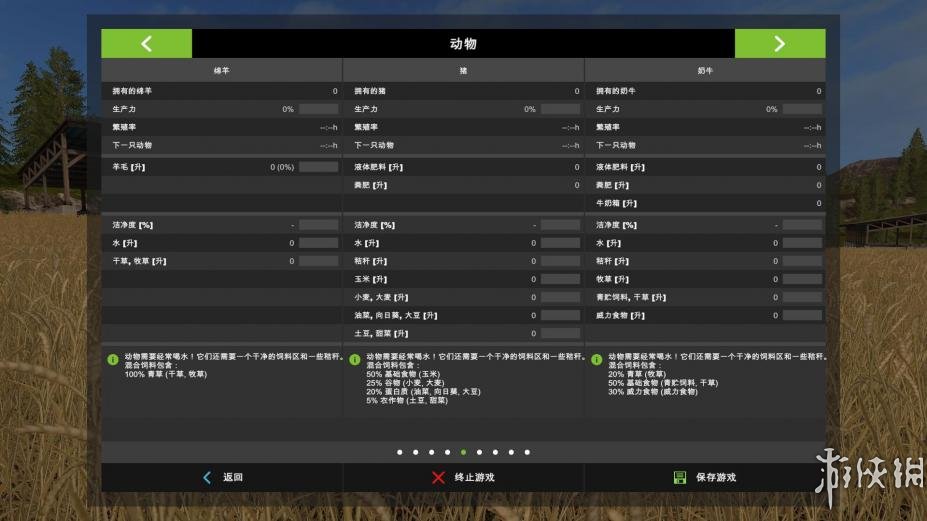Select the eighth page indicator dot
The width and height of the screenshot is (927, 521).
[511, 452]
